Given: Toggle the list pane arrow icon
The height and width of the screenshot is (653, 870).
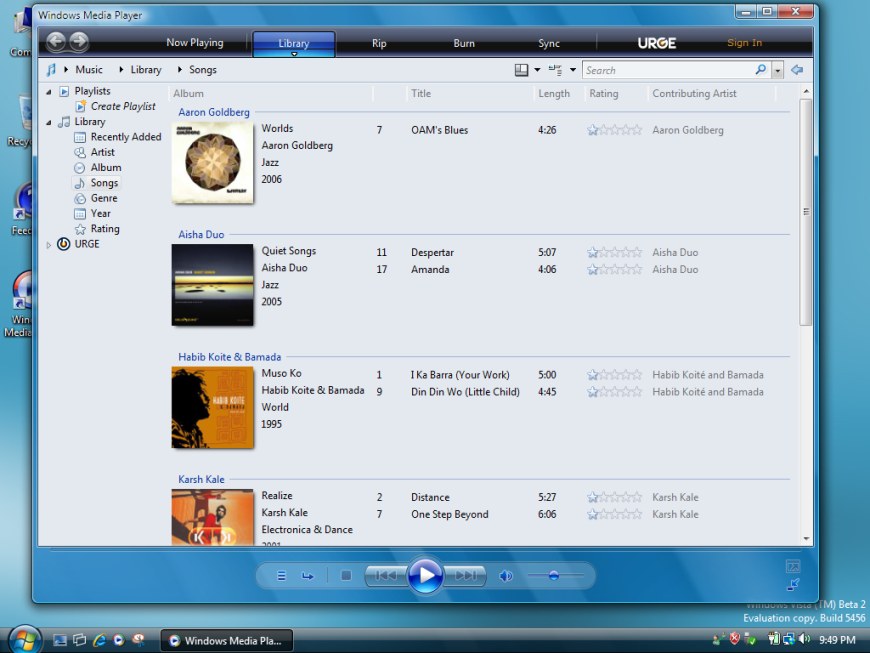Looking at the screenshot, I should (x=797, y=70).
